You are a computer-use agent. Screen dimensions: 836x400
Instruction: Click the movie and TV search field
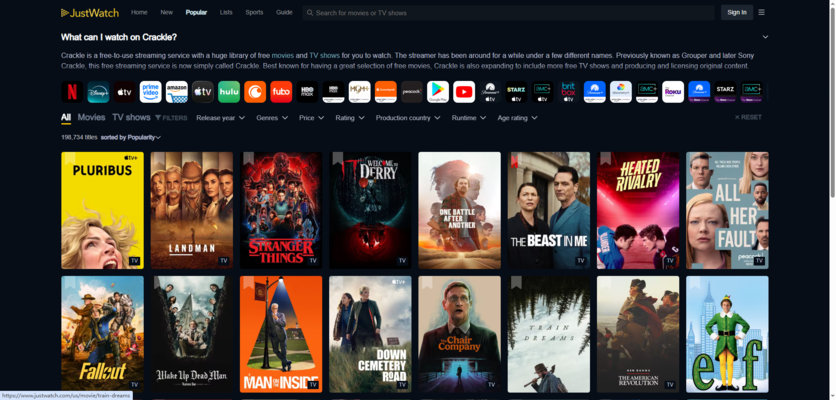(x=510, y=13)
